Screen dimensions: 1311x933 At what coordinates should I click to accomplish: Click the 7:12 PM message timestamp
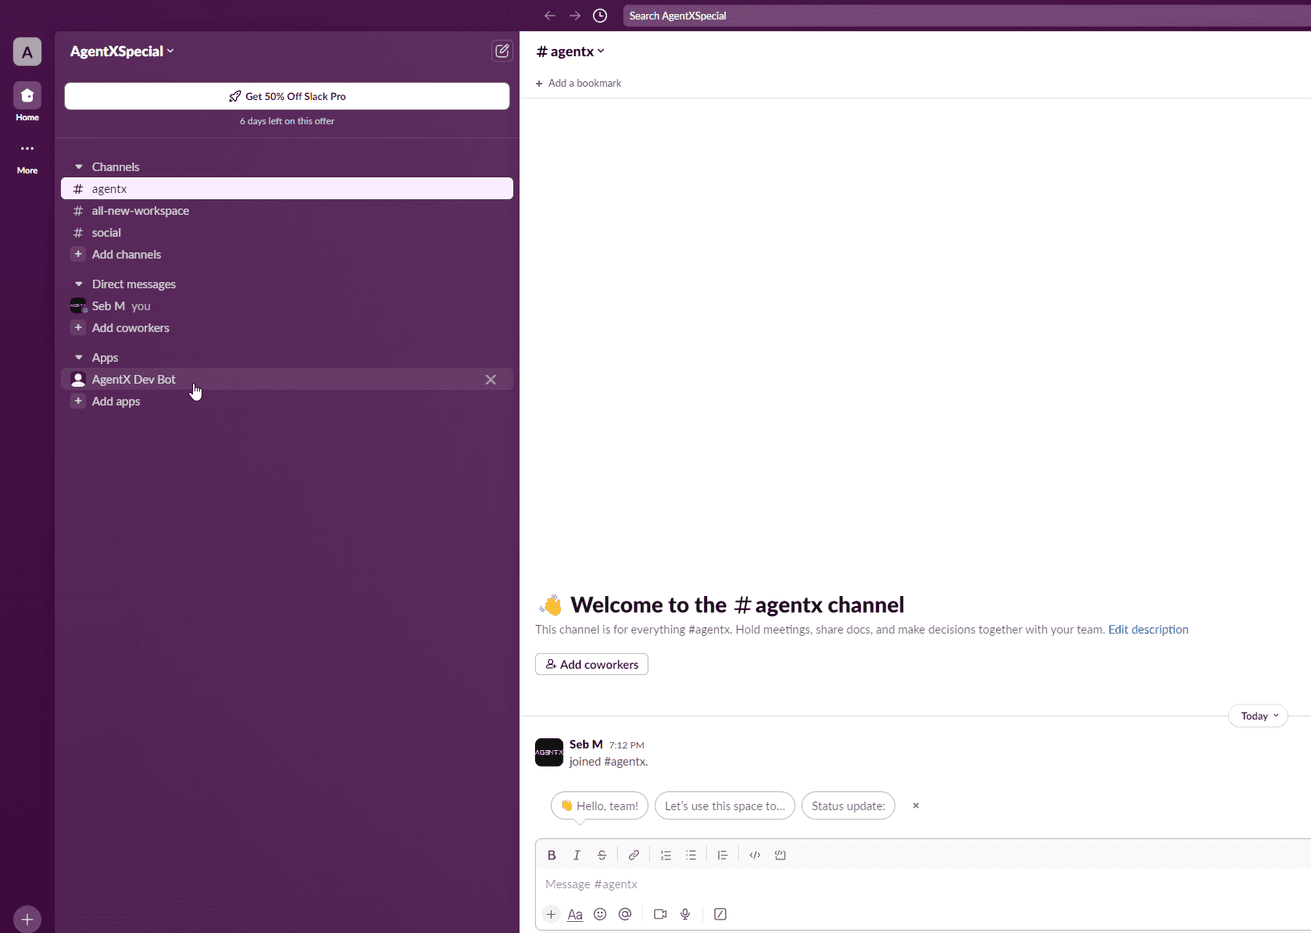pos(627,745)
